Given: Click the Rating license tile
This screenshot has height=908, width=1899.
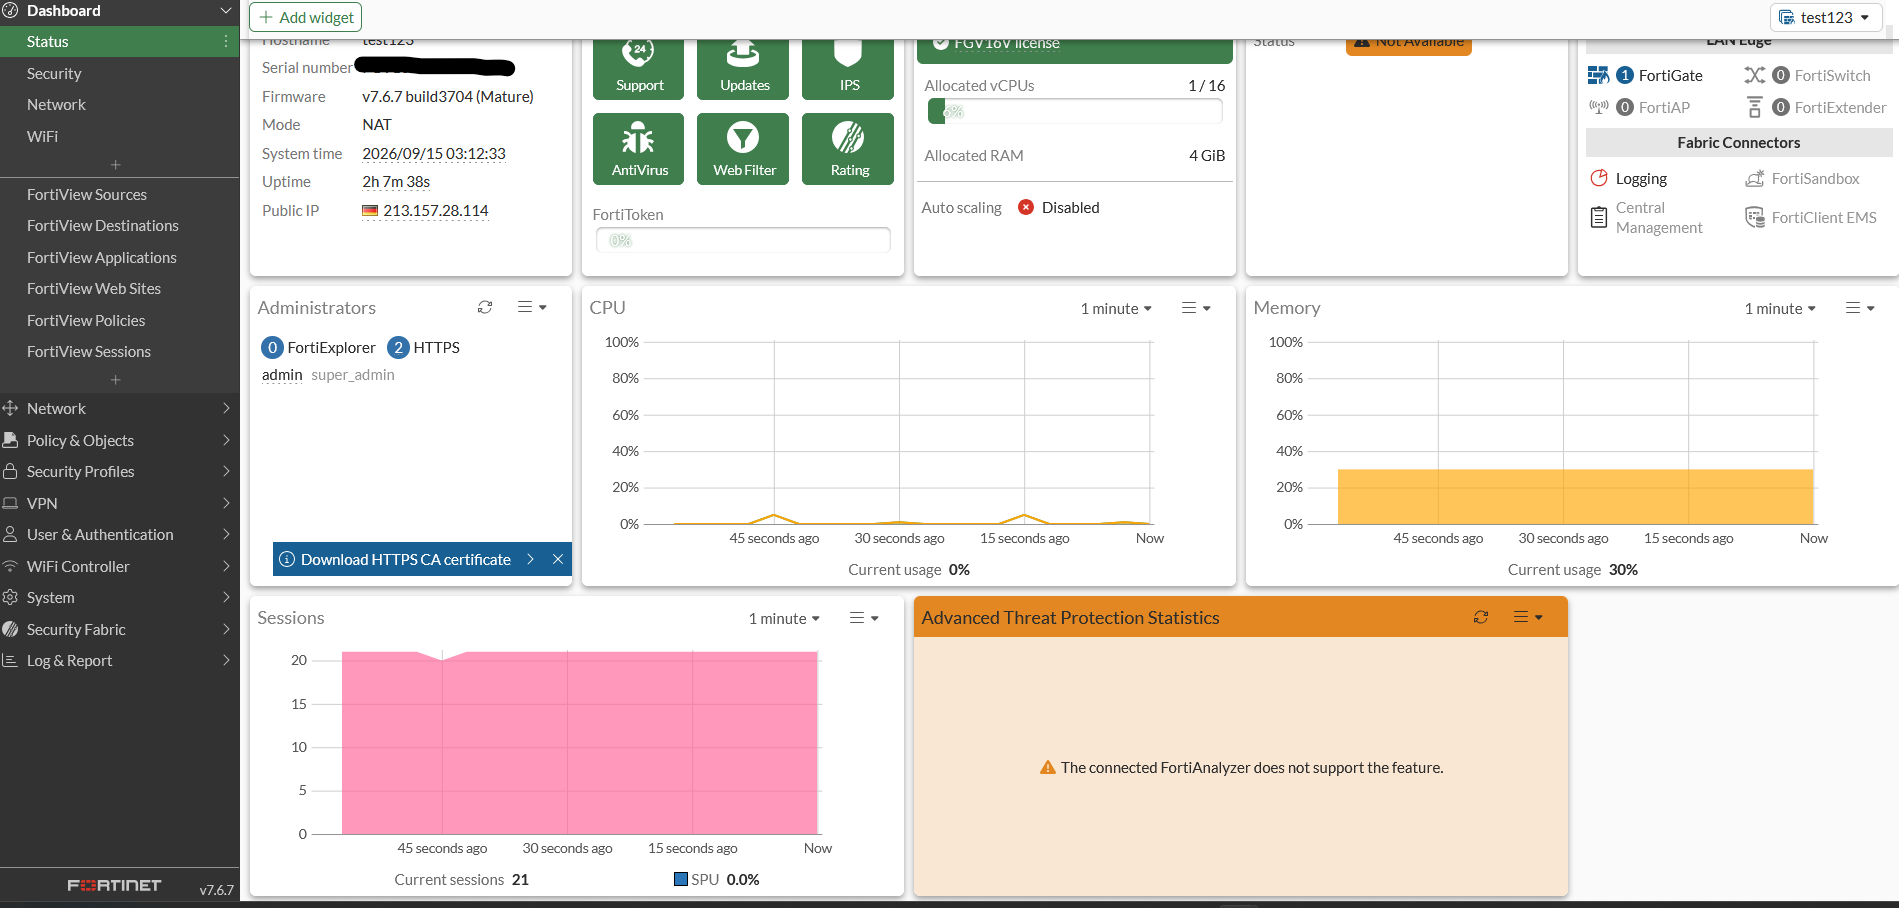Looking at the screenshot, I should click(x=848, y=149).
